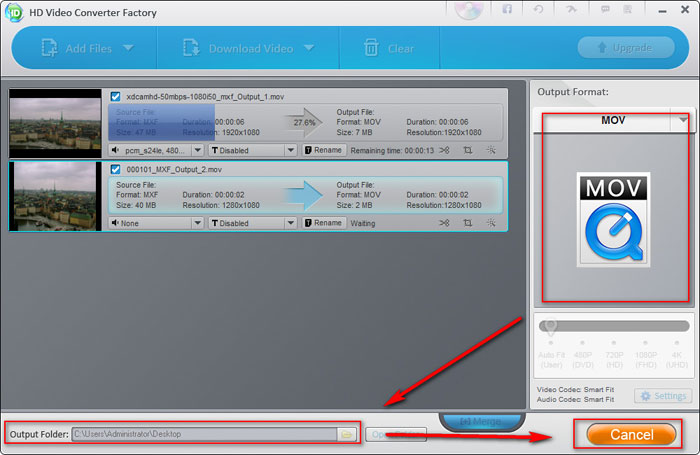Viewport: 700px width, 455px height.
Task: Click the Audio Codec: Smart Fit text
Action: click(575, 399)
